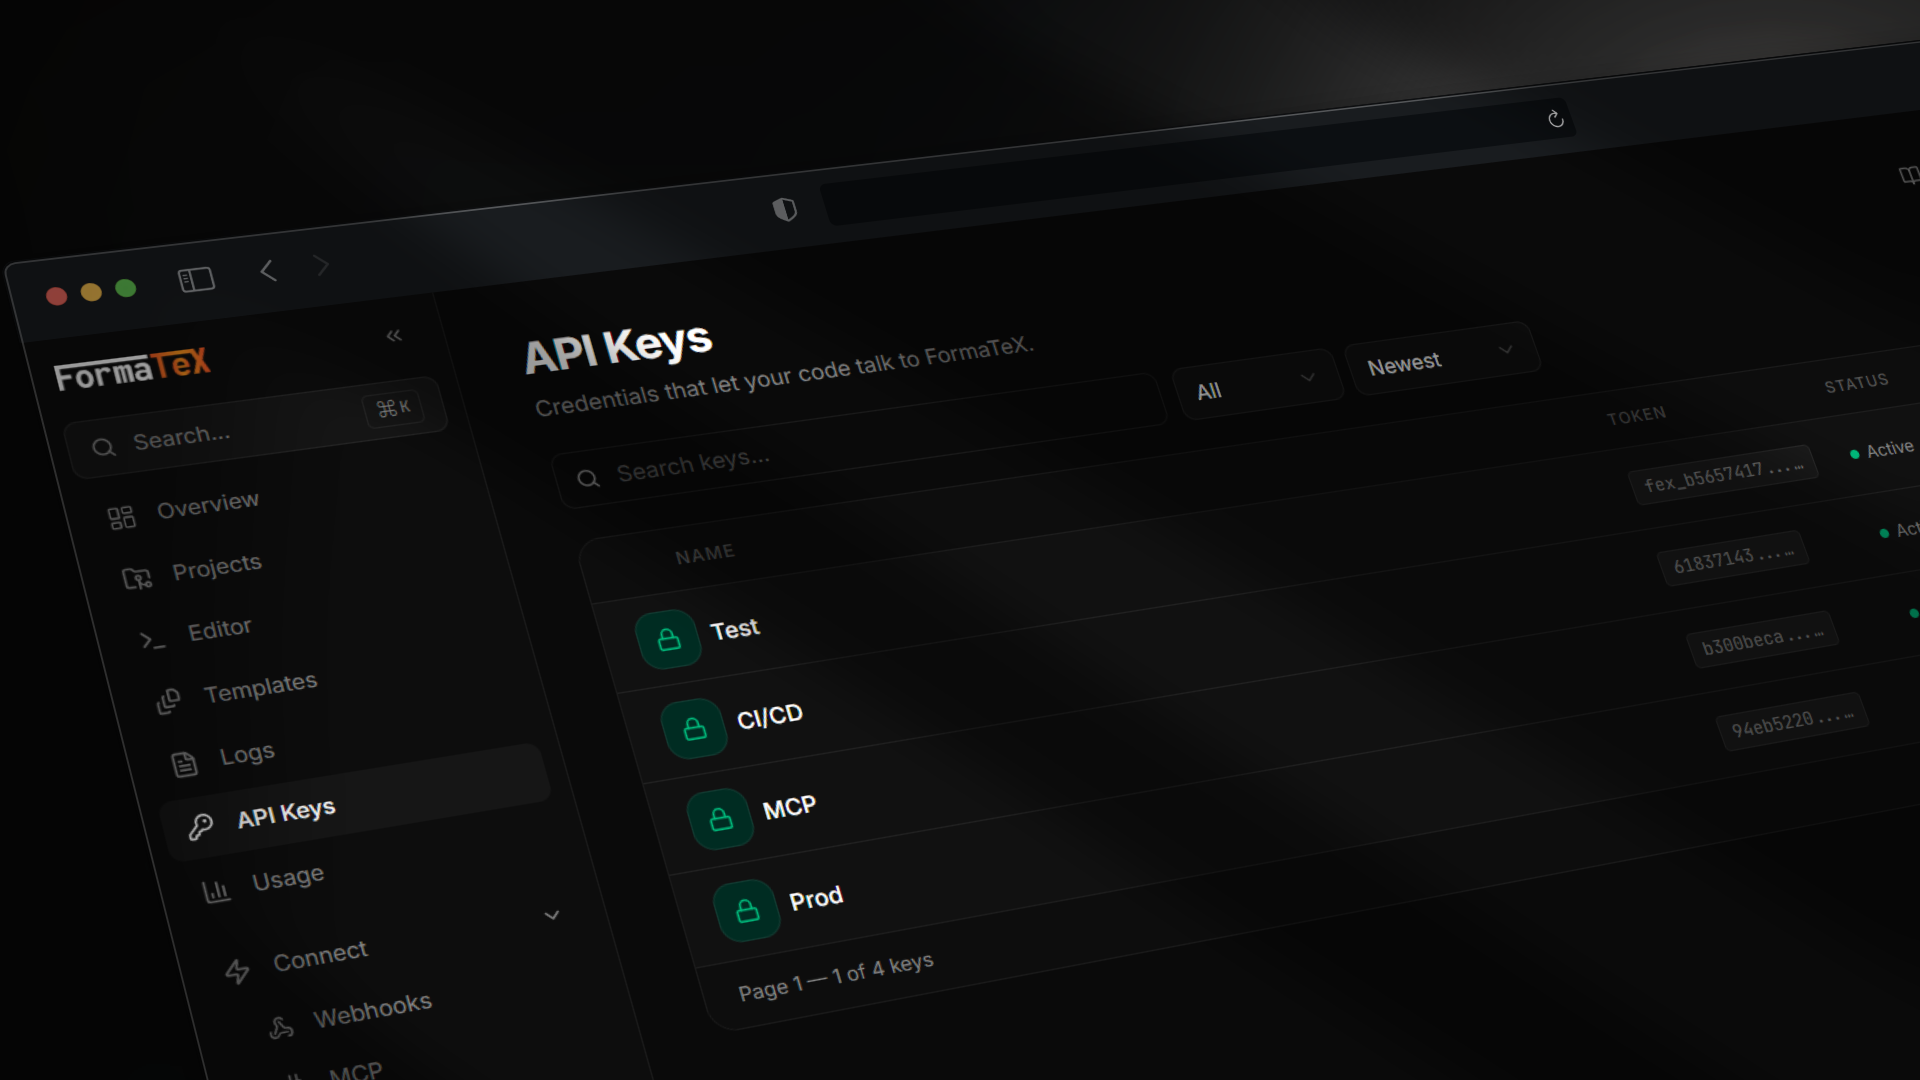
Task: Click the Projects folder icon
Action: pos(136,578)
